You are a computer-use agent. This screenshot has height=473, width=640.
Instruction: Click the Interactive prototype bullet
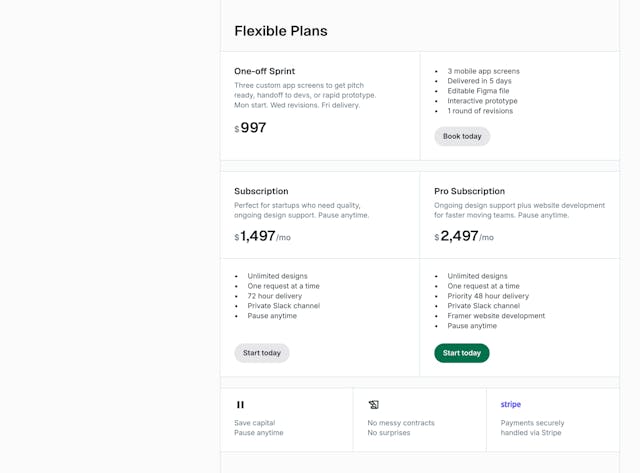coord(482,101)
